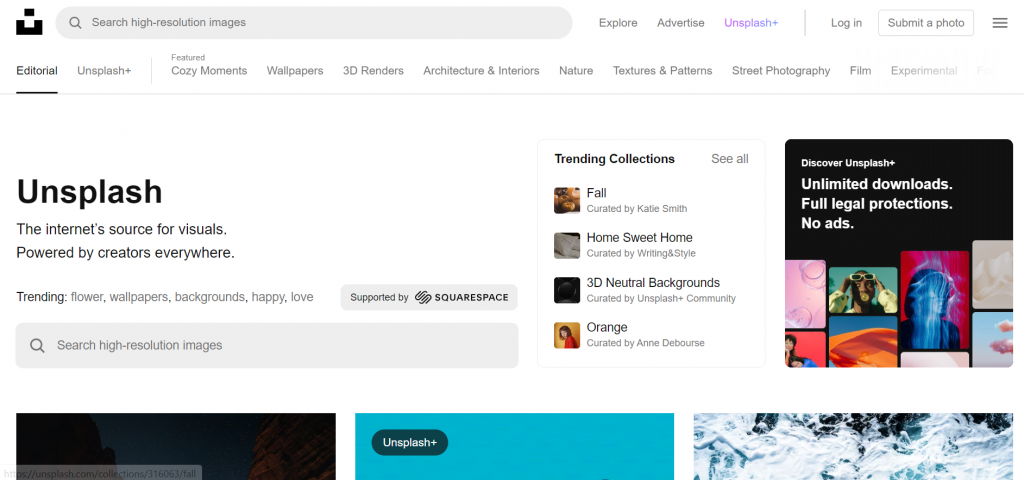
Task: Click trending term backgrounds
Action: (x=210, y=297)
